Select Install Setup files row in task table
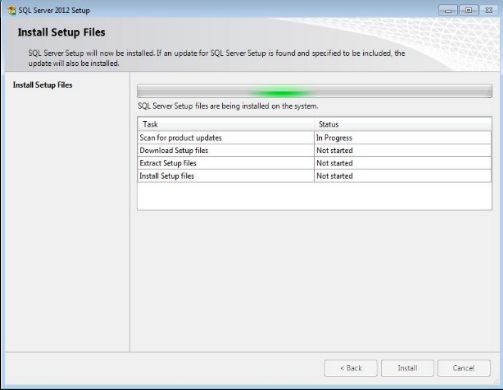503x390 pixels. tap(315, 176)
